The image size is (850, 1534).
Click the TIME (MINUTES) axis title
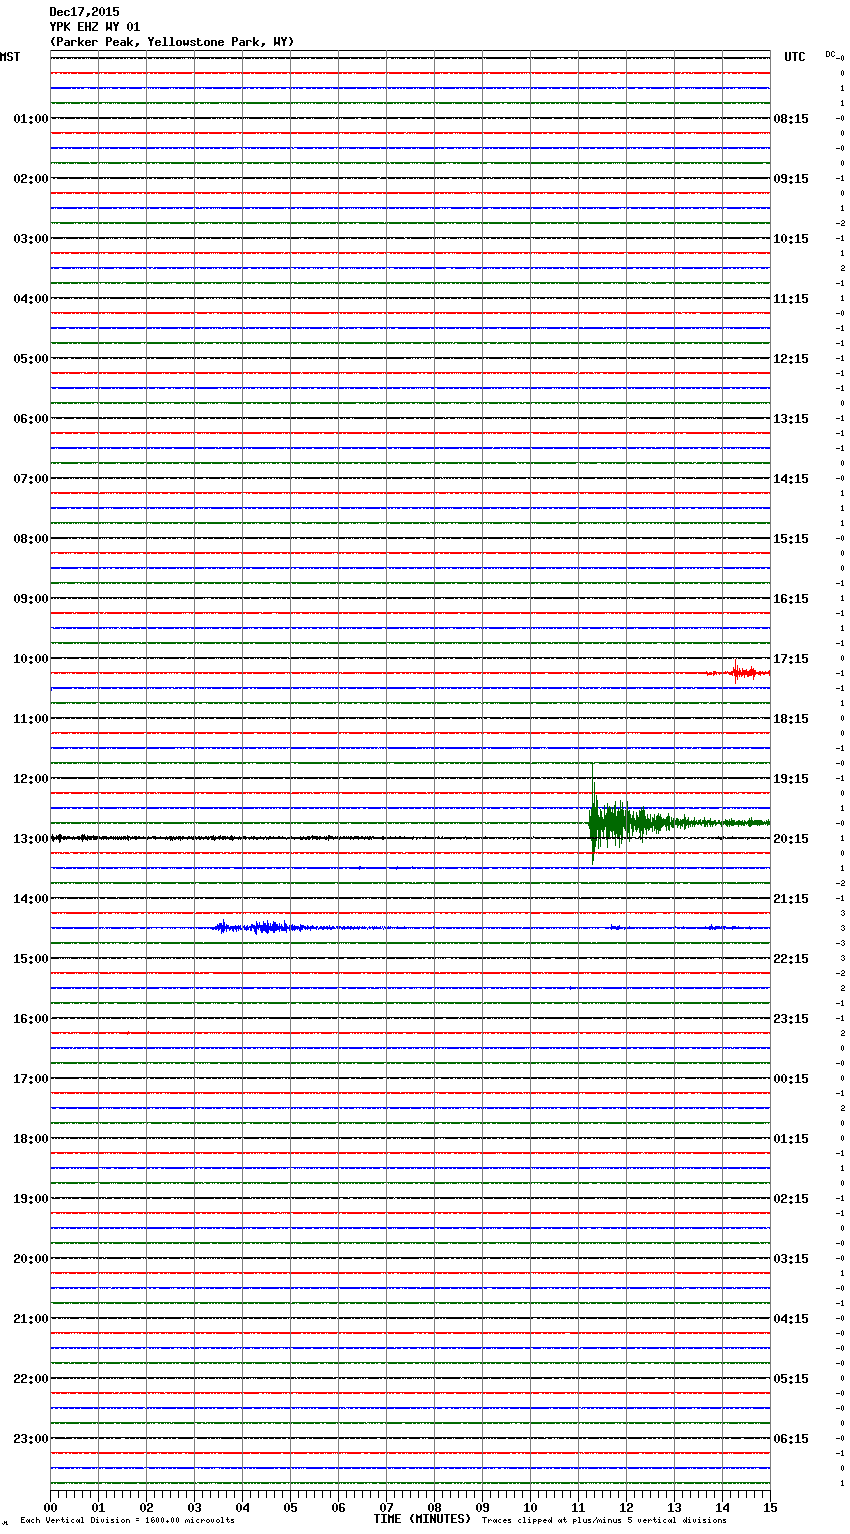coord(422,1519)
